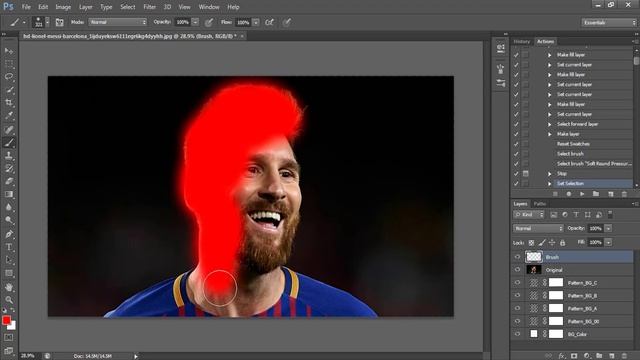Select the Brush layer thumbnail
The image size is (640, 360).
(534, 257)
